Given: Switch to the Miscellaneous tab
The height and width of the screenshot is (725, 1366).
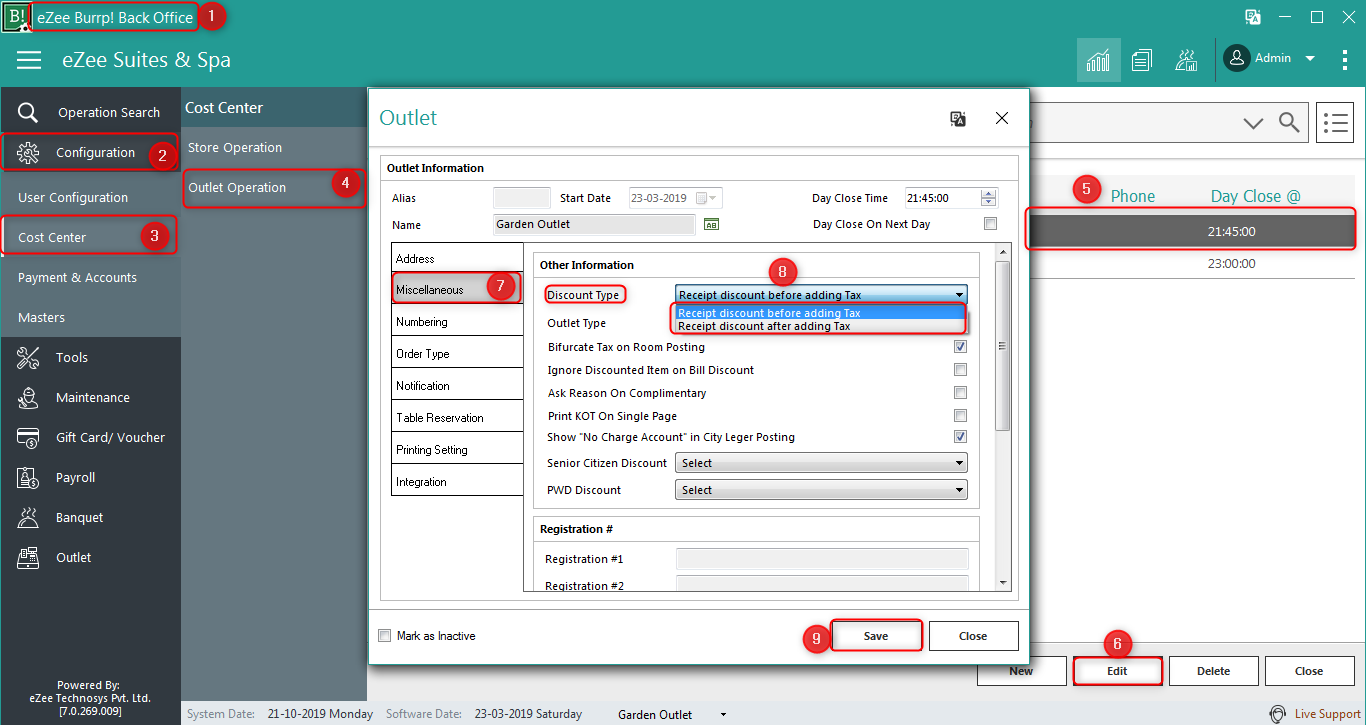Looking at the screenshot, I should coord(457,290).
